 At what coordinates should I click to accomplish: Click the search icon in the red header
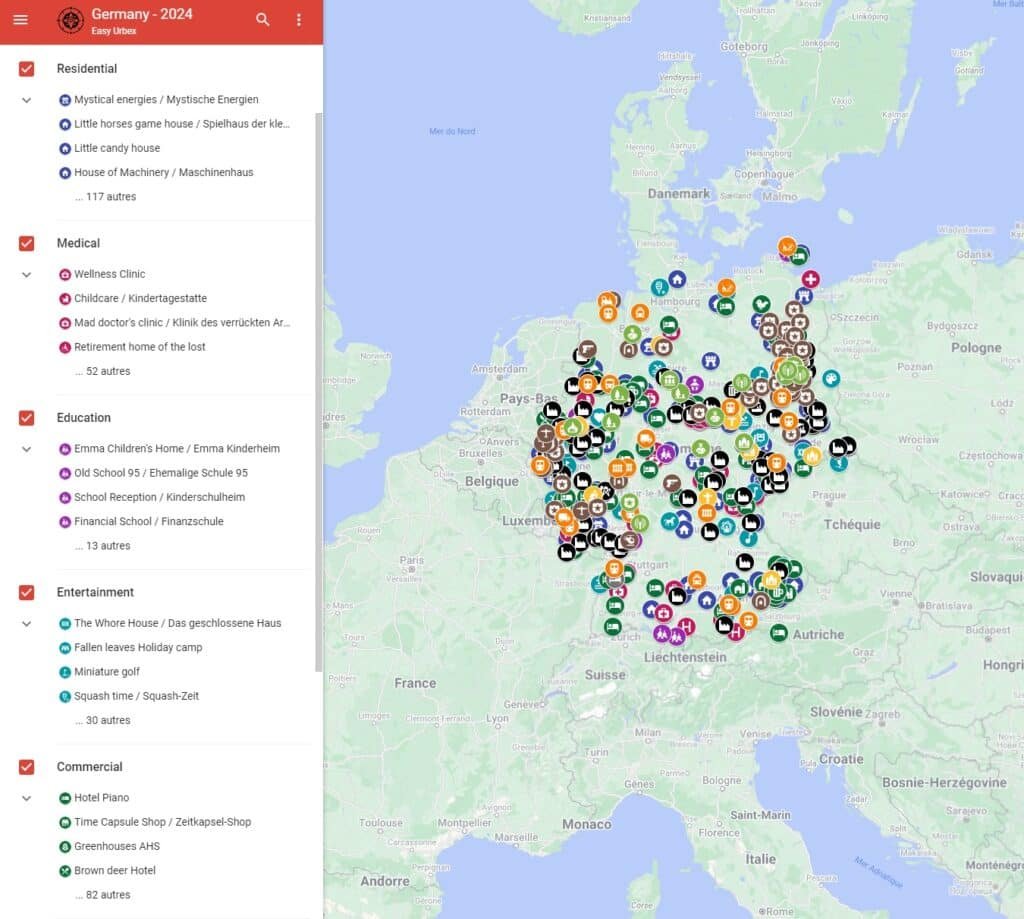[x=262, y=19]
